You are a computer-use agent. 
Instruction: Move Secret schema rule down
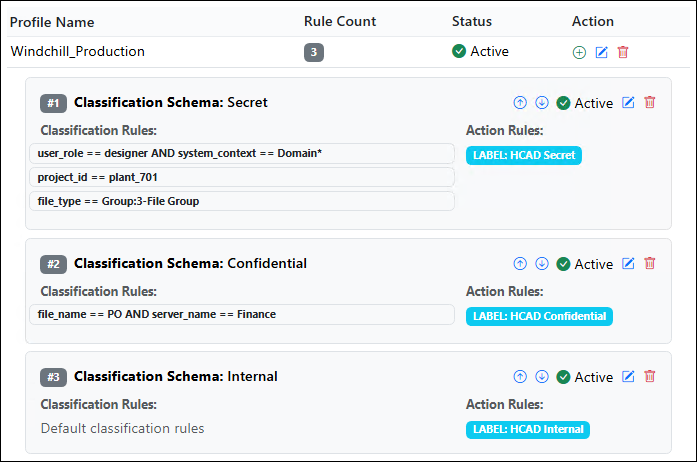(x=541, y=103)
